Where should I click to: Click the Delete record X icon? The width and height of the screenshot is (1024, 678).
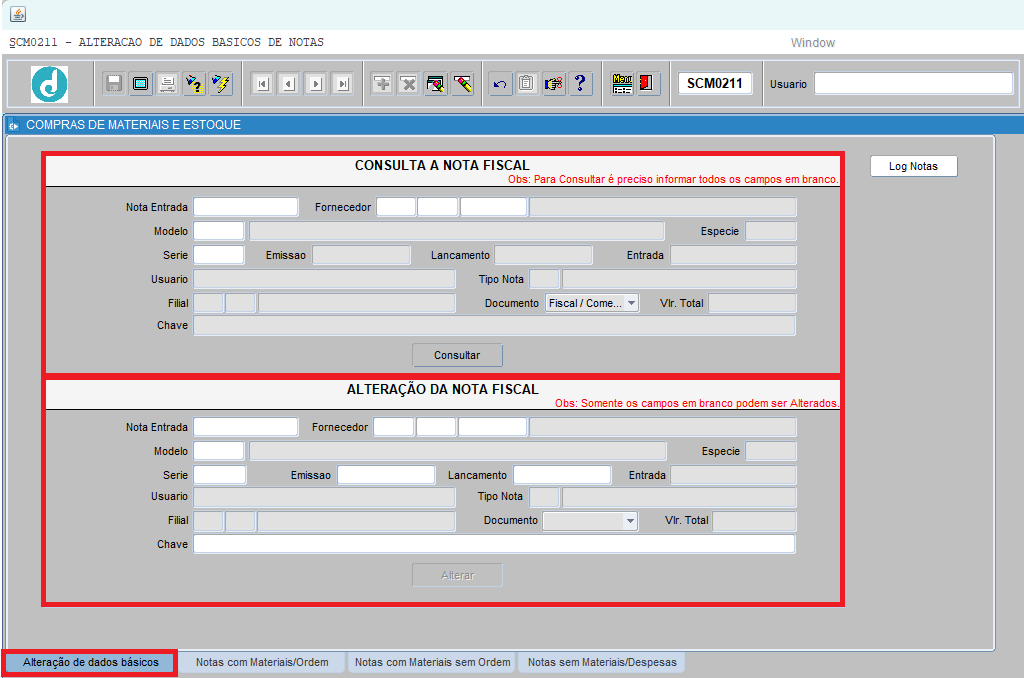point(409,84)
